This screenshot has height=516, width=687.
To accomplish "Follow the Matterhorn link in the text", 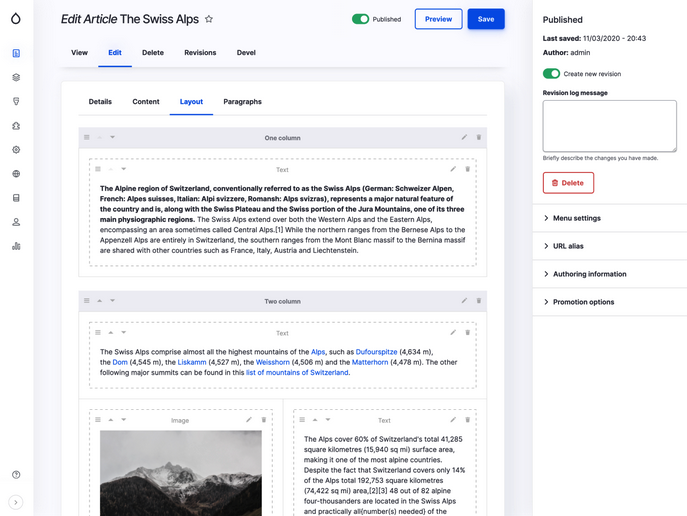I will 370,362.
